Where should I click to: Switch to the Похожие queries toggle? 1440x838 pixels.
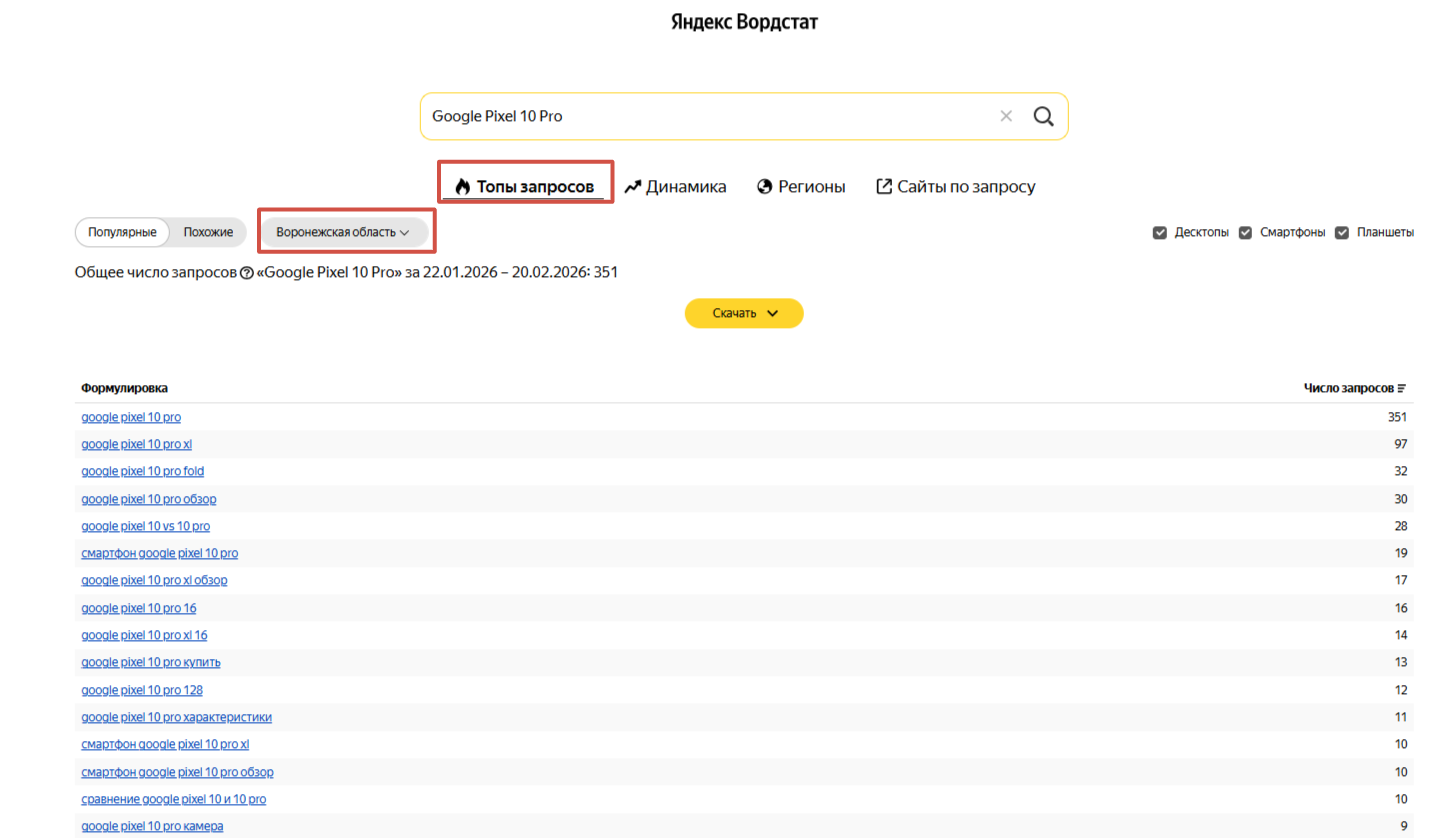208,232
